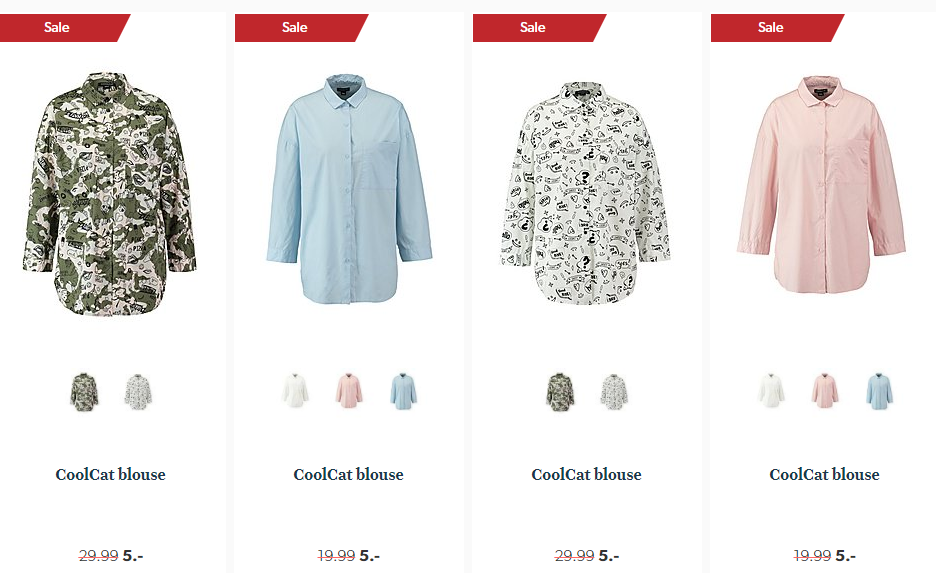This screenshot has width=936, height=573.
Task: Open the green camo blouse image
Action: coord(110,193)
